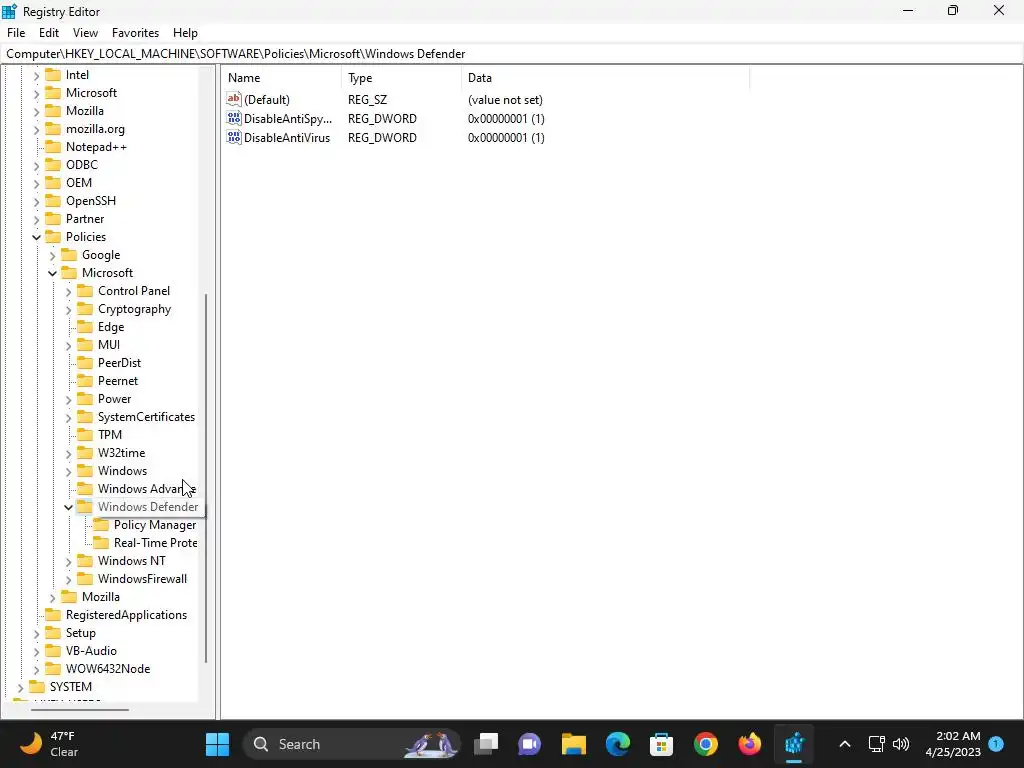Click the registry path address bar
The width and height of the screenshot is (1024, 768).
point(512,54)
